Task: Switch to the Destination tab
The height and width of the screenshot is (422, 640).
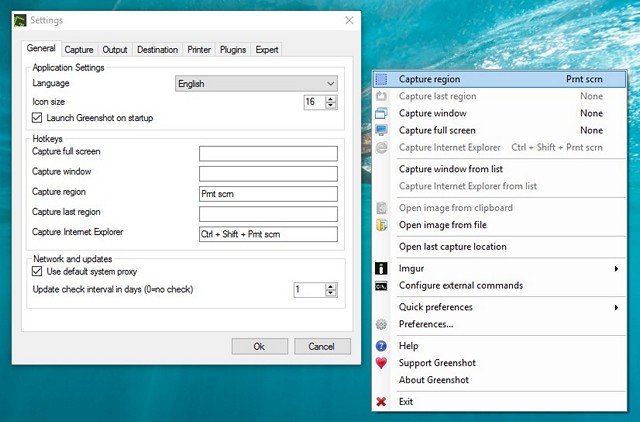Action: [158, 50]
